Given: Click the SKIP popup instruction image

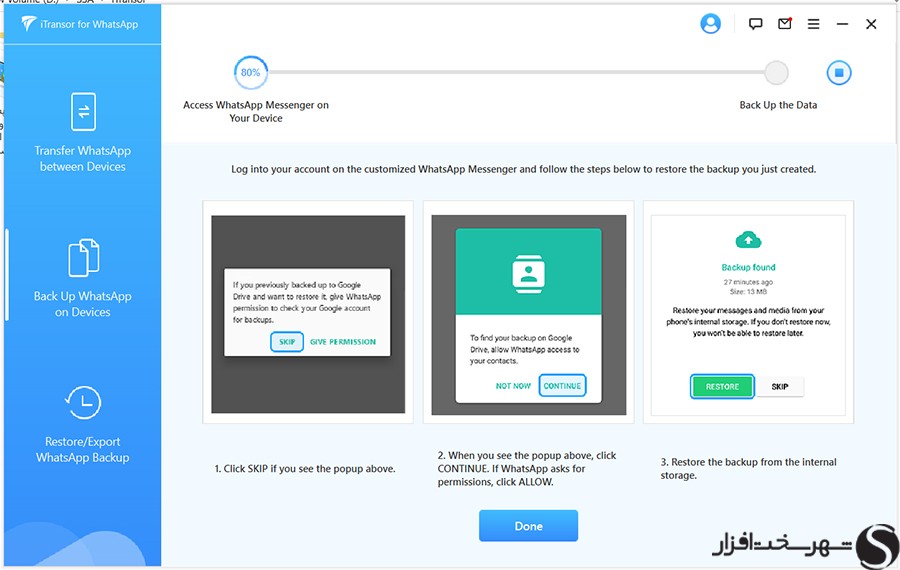Looking at the screenshot, I should point(308,314).
